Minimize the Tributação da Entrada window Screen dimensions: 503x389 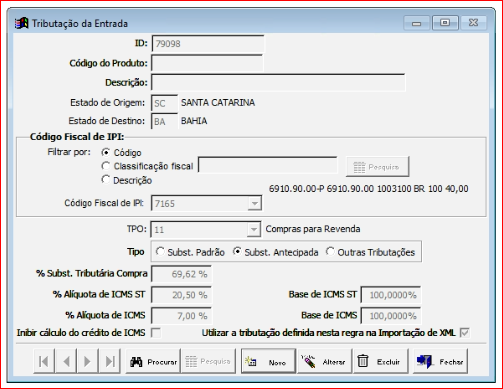(x=416, y=23)
